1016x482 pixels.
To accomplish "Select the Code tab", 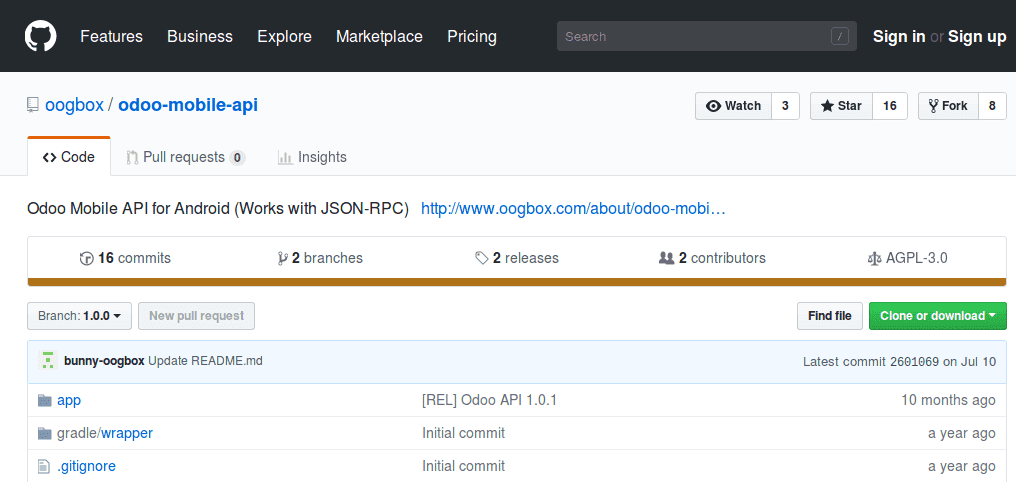I will pos(69,157).
